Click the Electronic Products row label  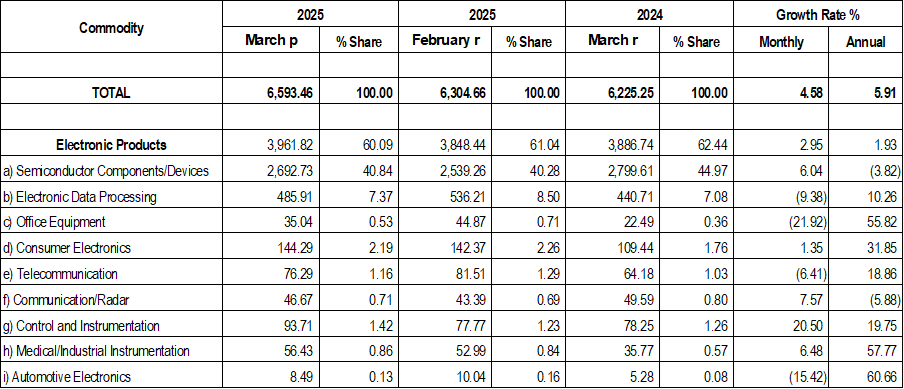point(111,145)
